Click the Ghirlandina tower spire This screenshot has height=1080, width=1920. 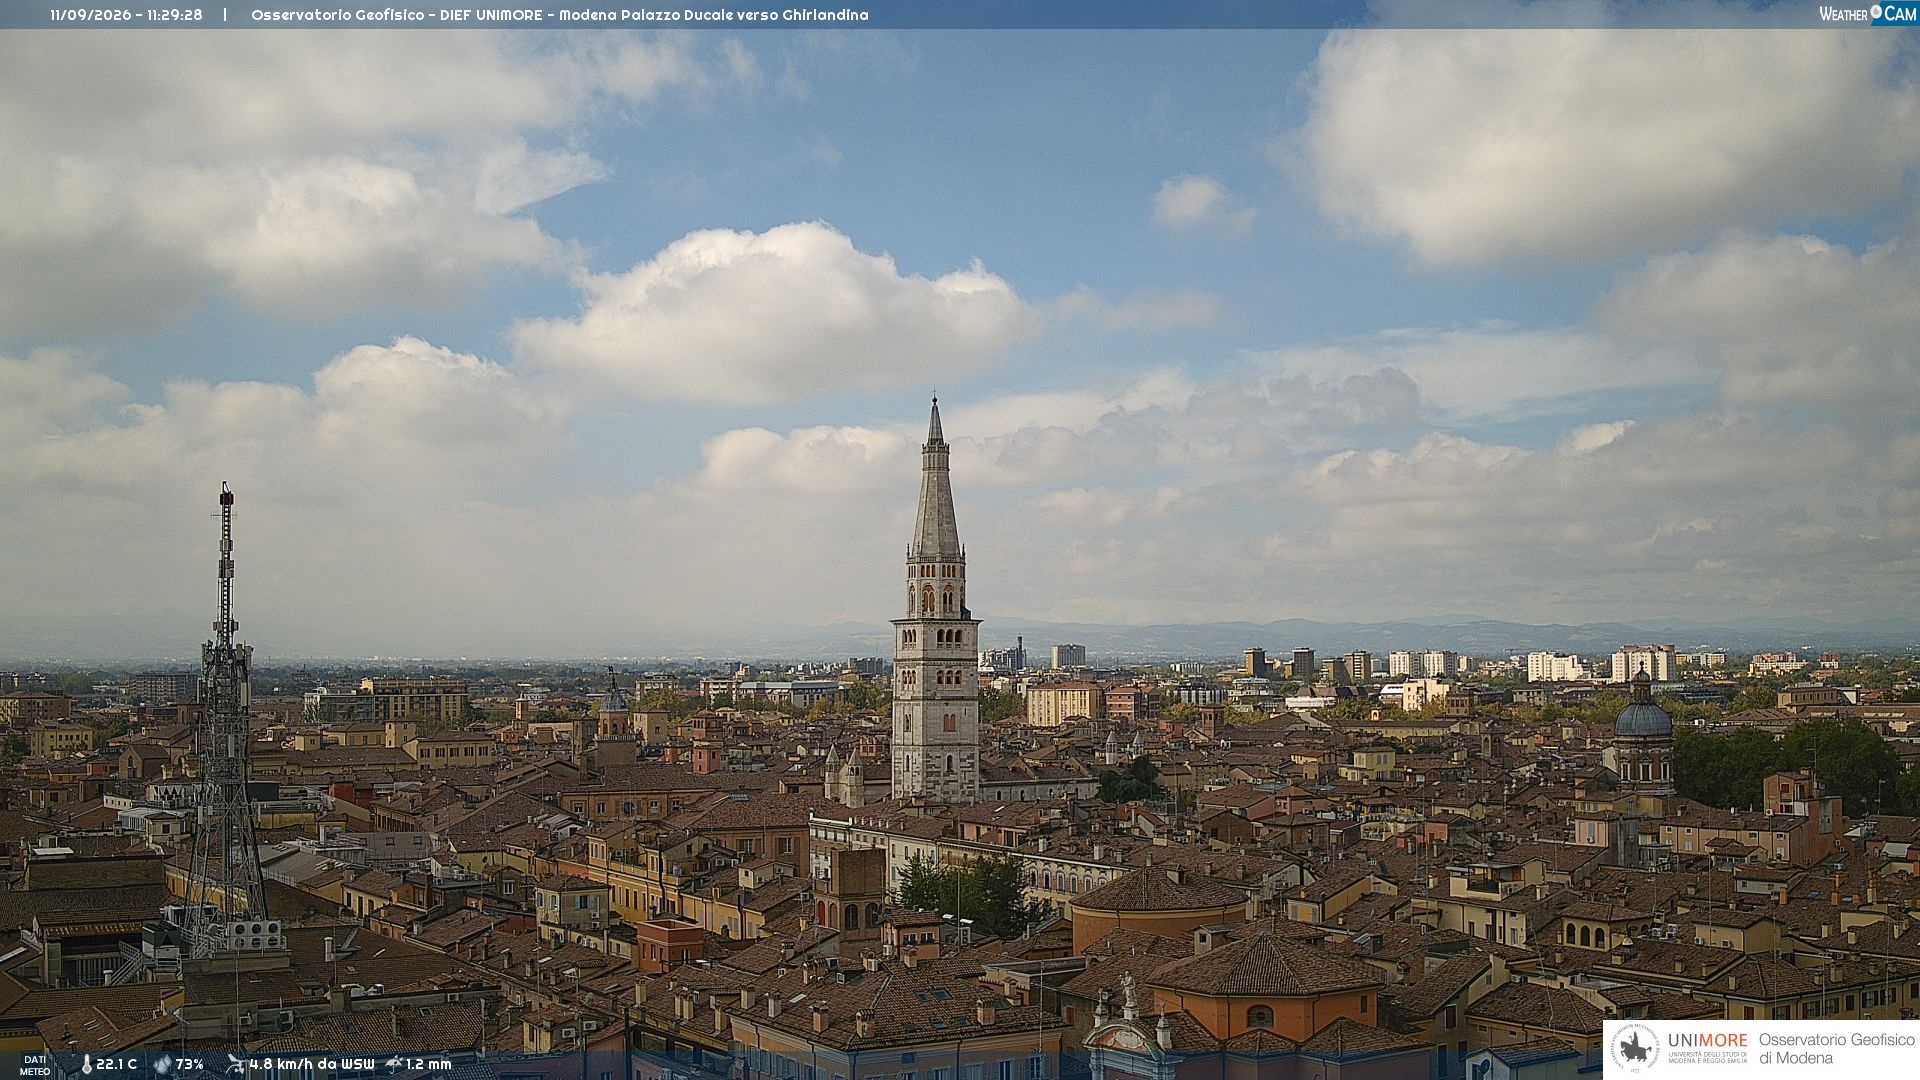point(936,478)
